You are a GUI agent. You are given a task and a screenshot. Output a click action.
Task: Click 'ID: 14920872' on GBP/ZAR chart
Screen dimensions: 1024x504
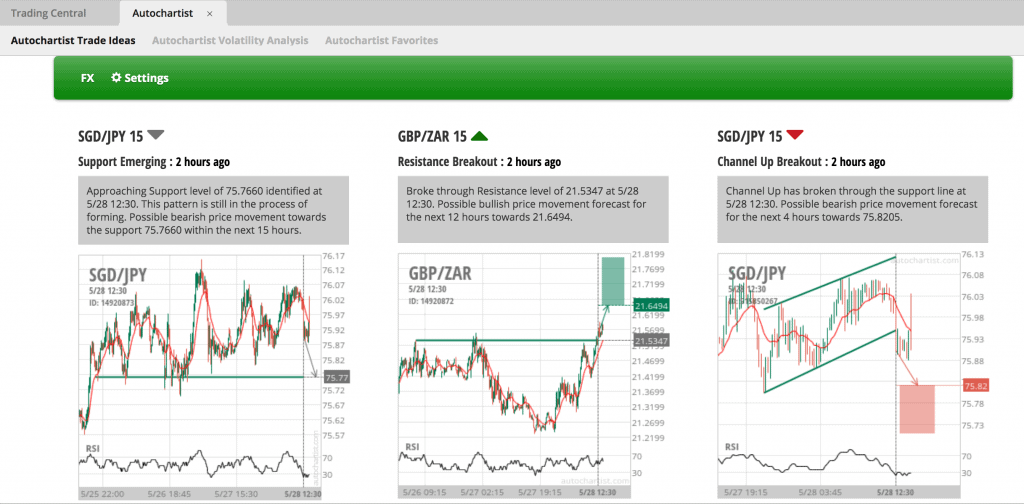(x=431, y=302)
